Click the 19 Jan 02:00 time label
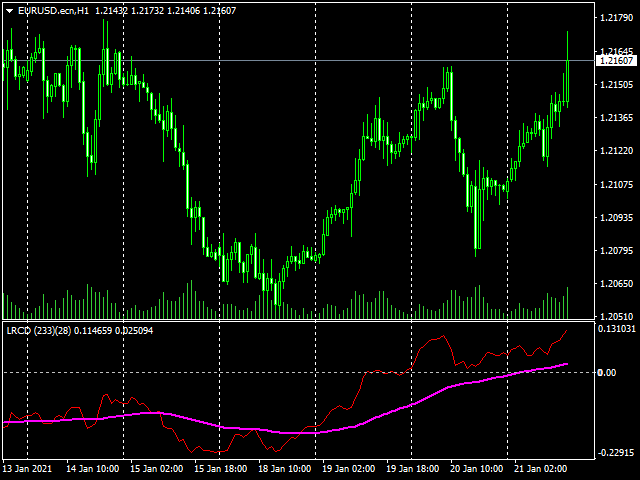 [x=349, y=468]
